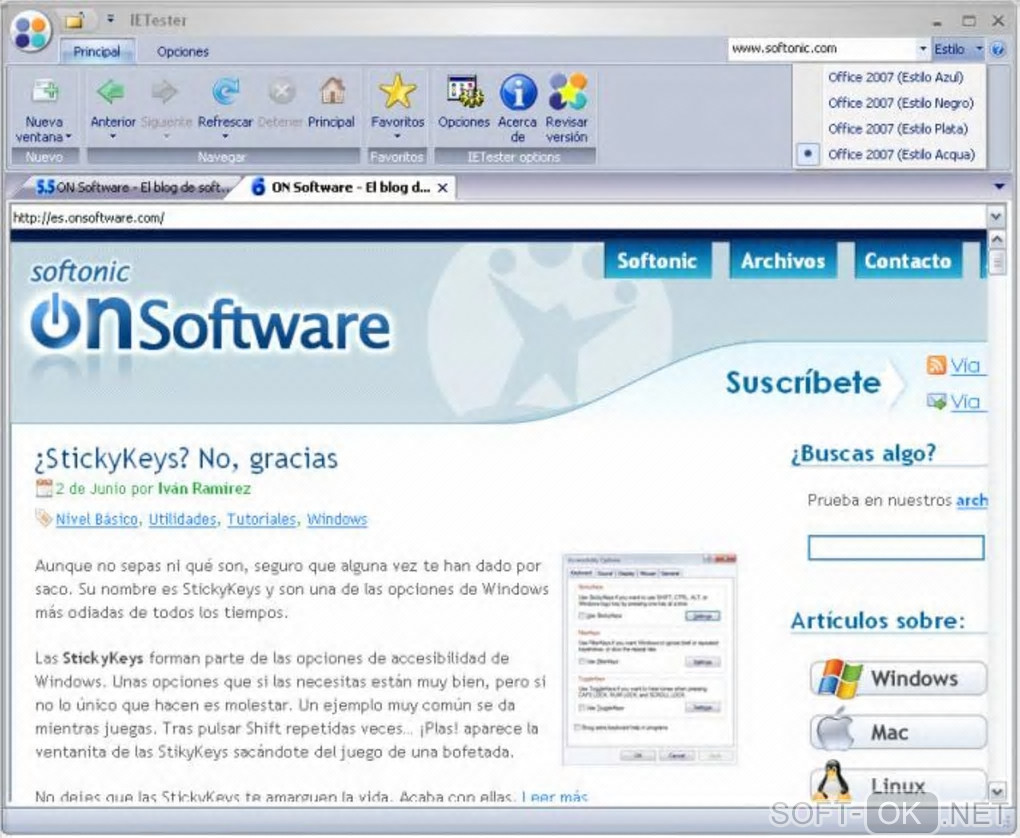Viewport: 1020px width, 838px height.
Task: Open the Windows category tag link
Action: pyautogui.click(x=337, y=519)
